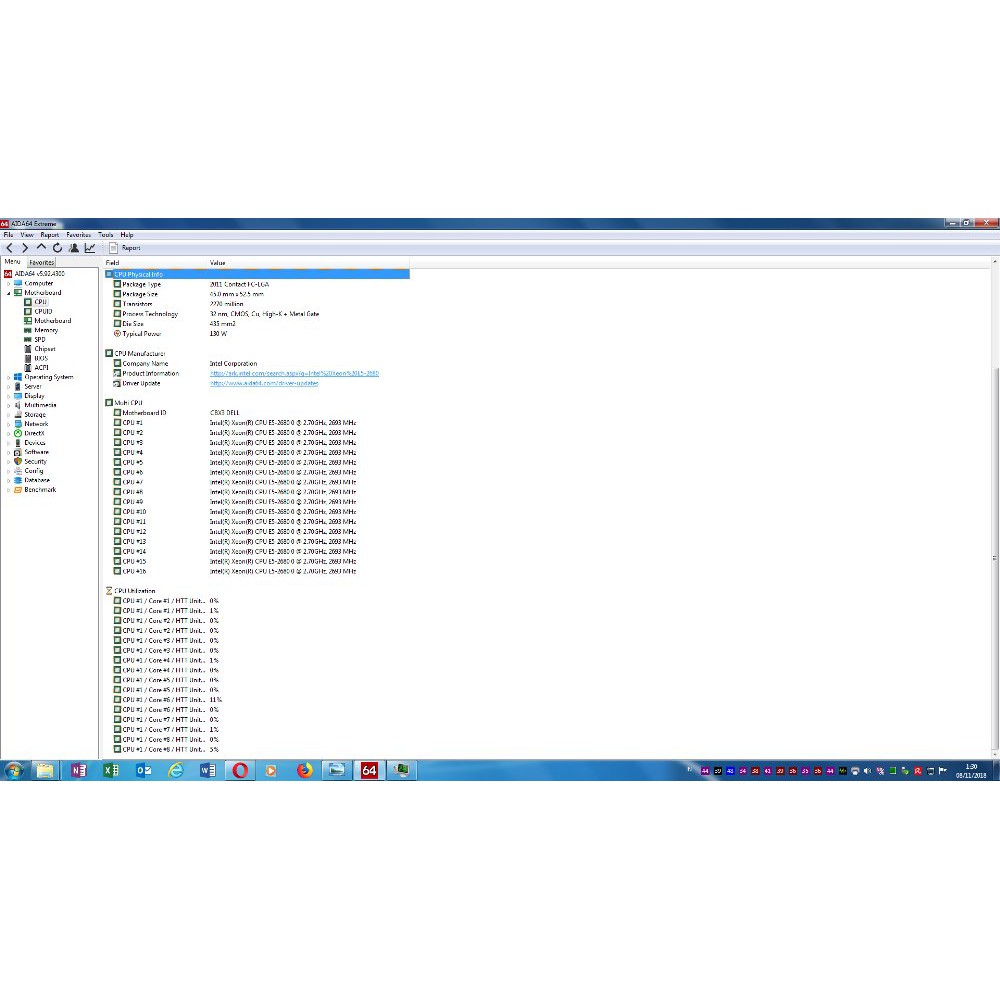This screenshot has width=1000, height=1000.
Task: Select the Motherboard sub-item under Motherboard
Action: tap(52, 321)
